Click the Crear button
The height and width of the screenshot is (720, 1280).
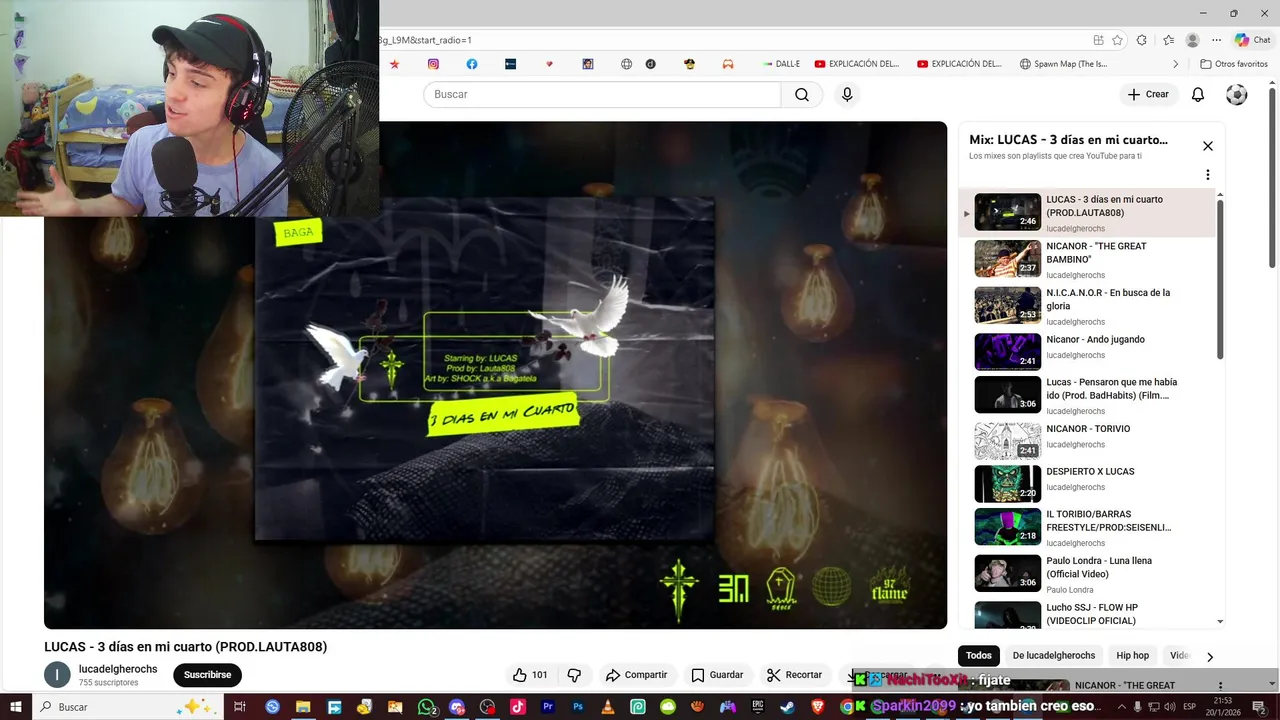pos(1147,94)
